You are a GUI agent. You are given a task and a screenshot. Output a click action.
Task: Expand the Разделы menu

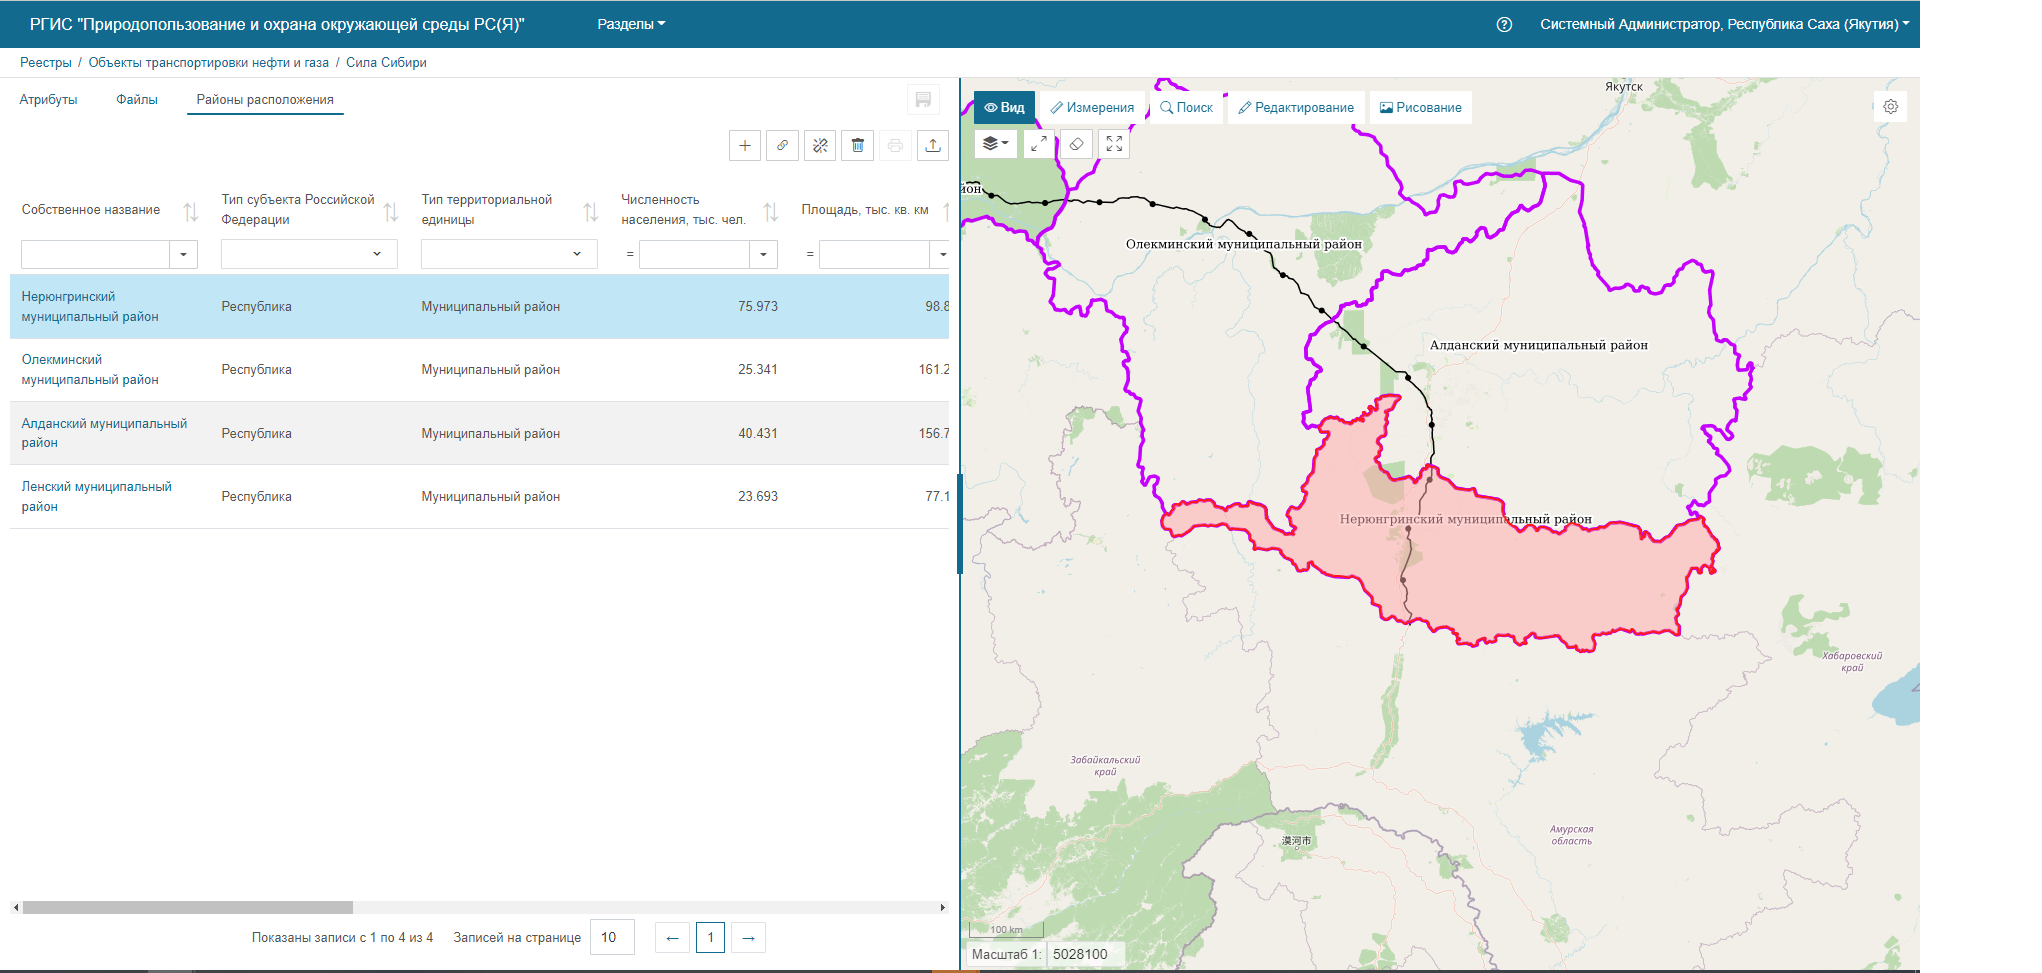click(630, 24)
